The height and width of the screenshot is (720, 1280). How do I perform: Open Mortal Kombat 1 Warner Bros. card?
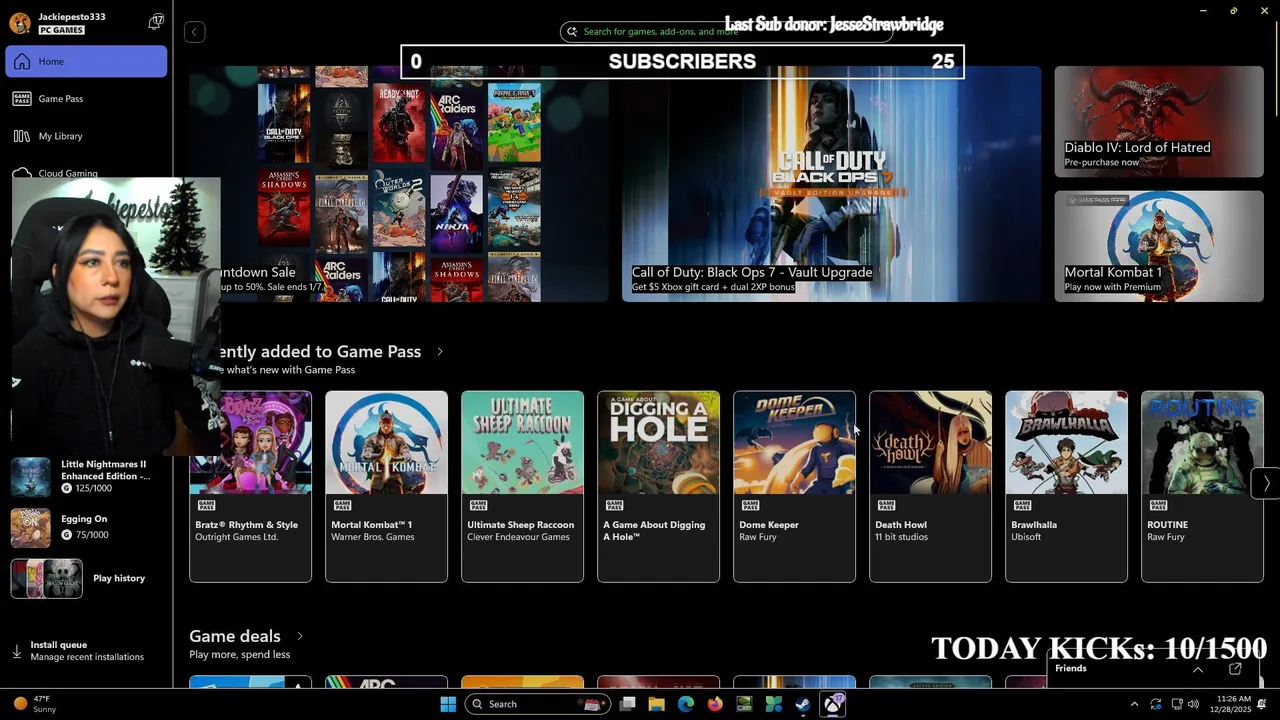pos(386,486)
